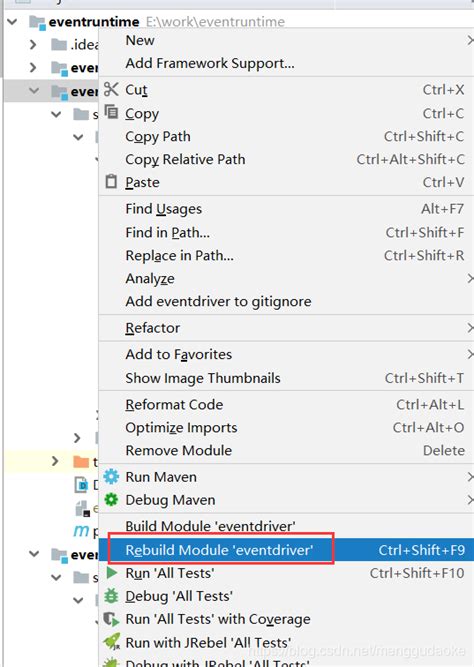This screenshot has height=667, width=474.
Task: Click the Debug 'All Tests' bug icon
Action: (111, 596)
